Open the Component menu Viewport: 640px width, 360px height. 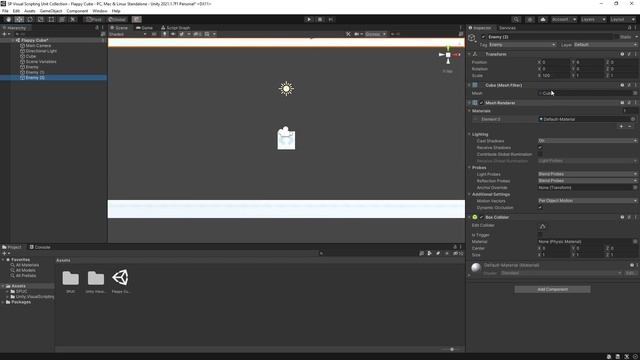tap(77, 11)
